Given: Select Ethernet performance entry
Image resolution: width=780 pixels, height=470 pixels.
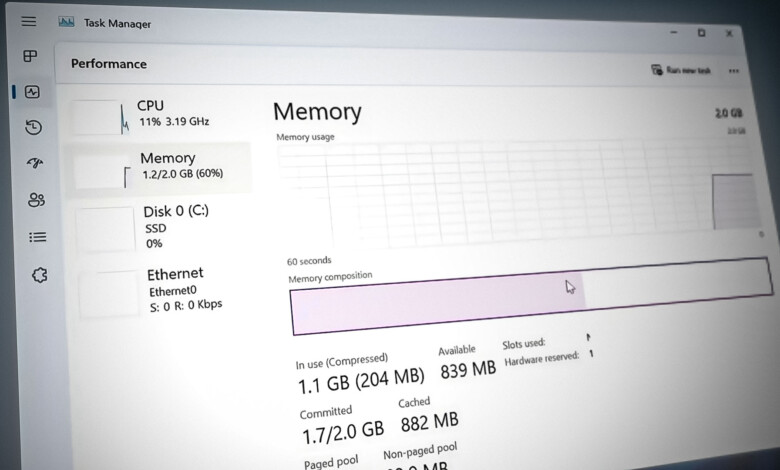Looking at the screenshot, I should [162, 292].
